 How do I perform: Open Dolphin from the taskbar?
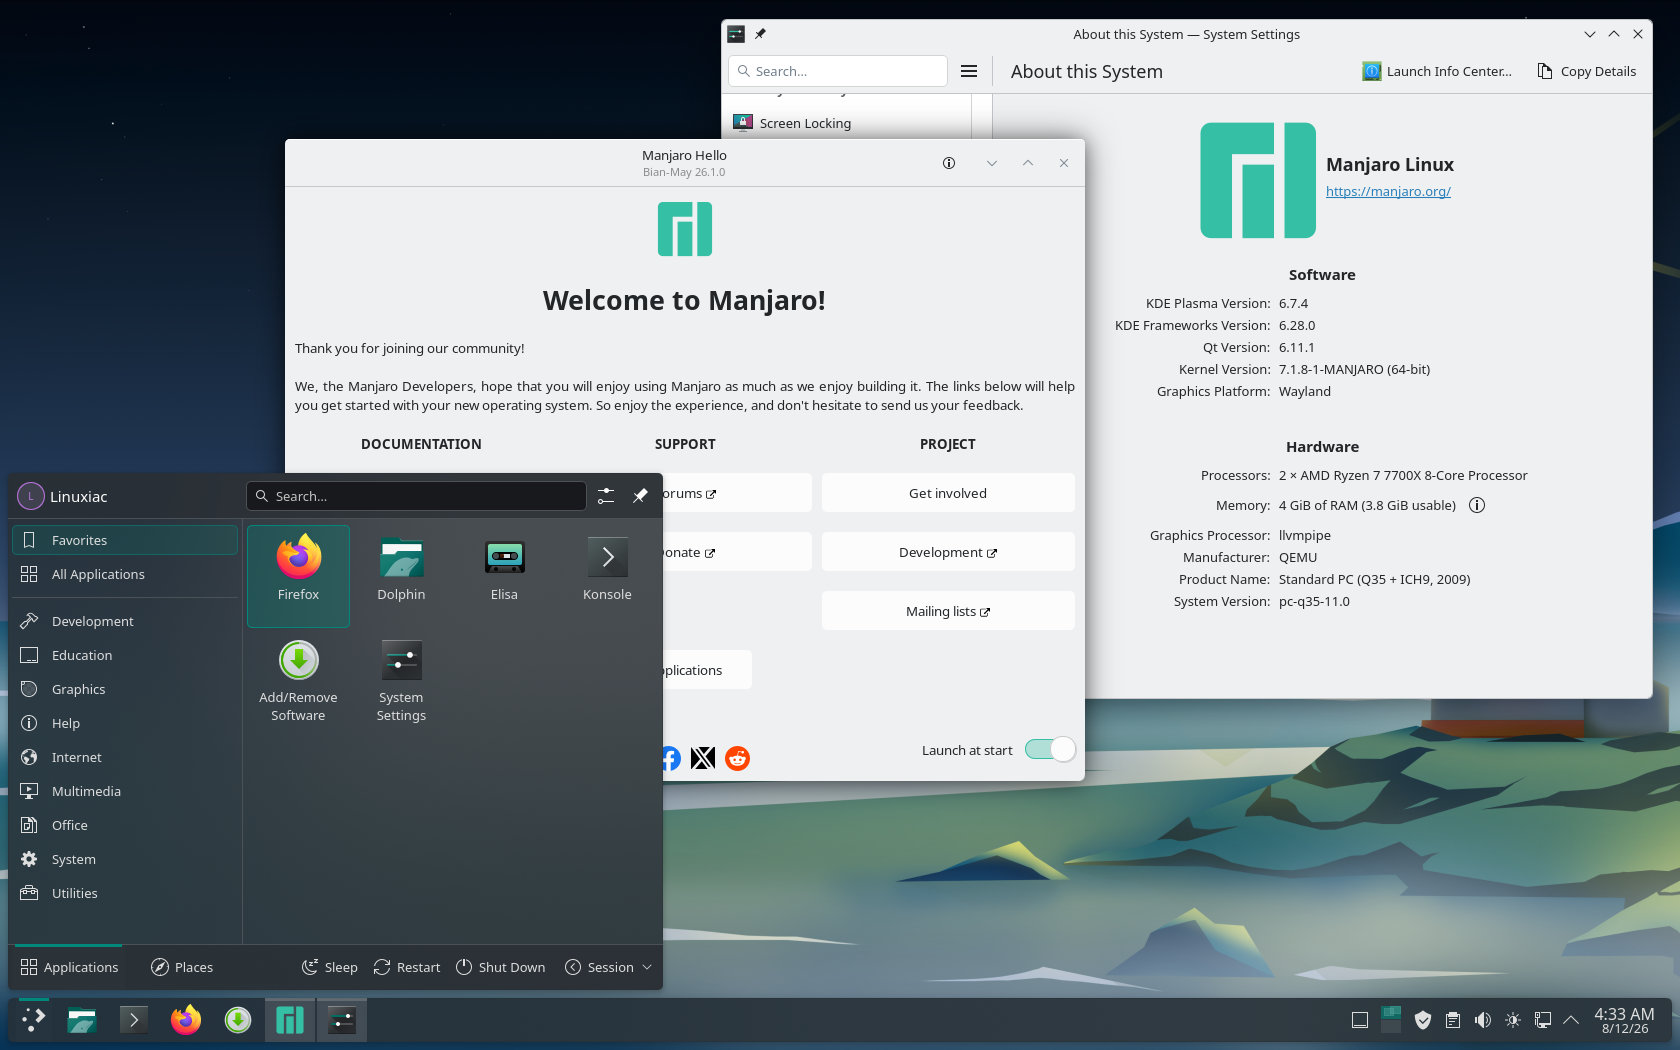(x=82, y=1020)
